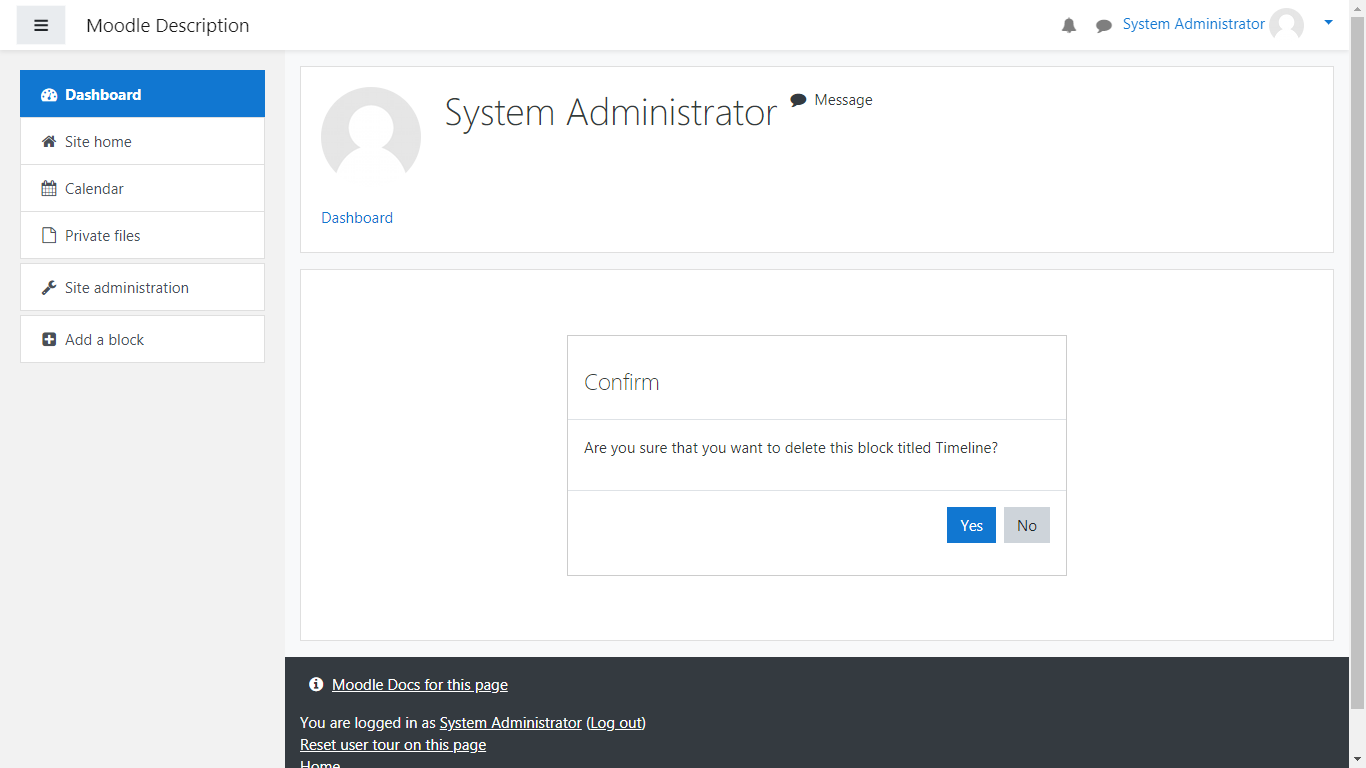Click the Private files document icon
Image resolution: width=1366 pixels, height=768 pixels.
click(x=49, y=236)
